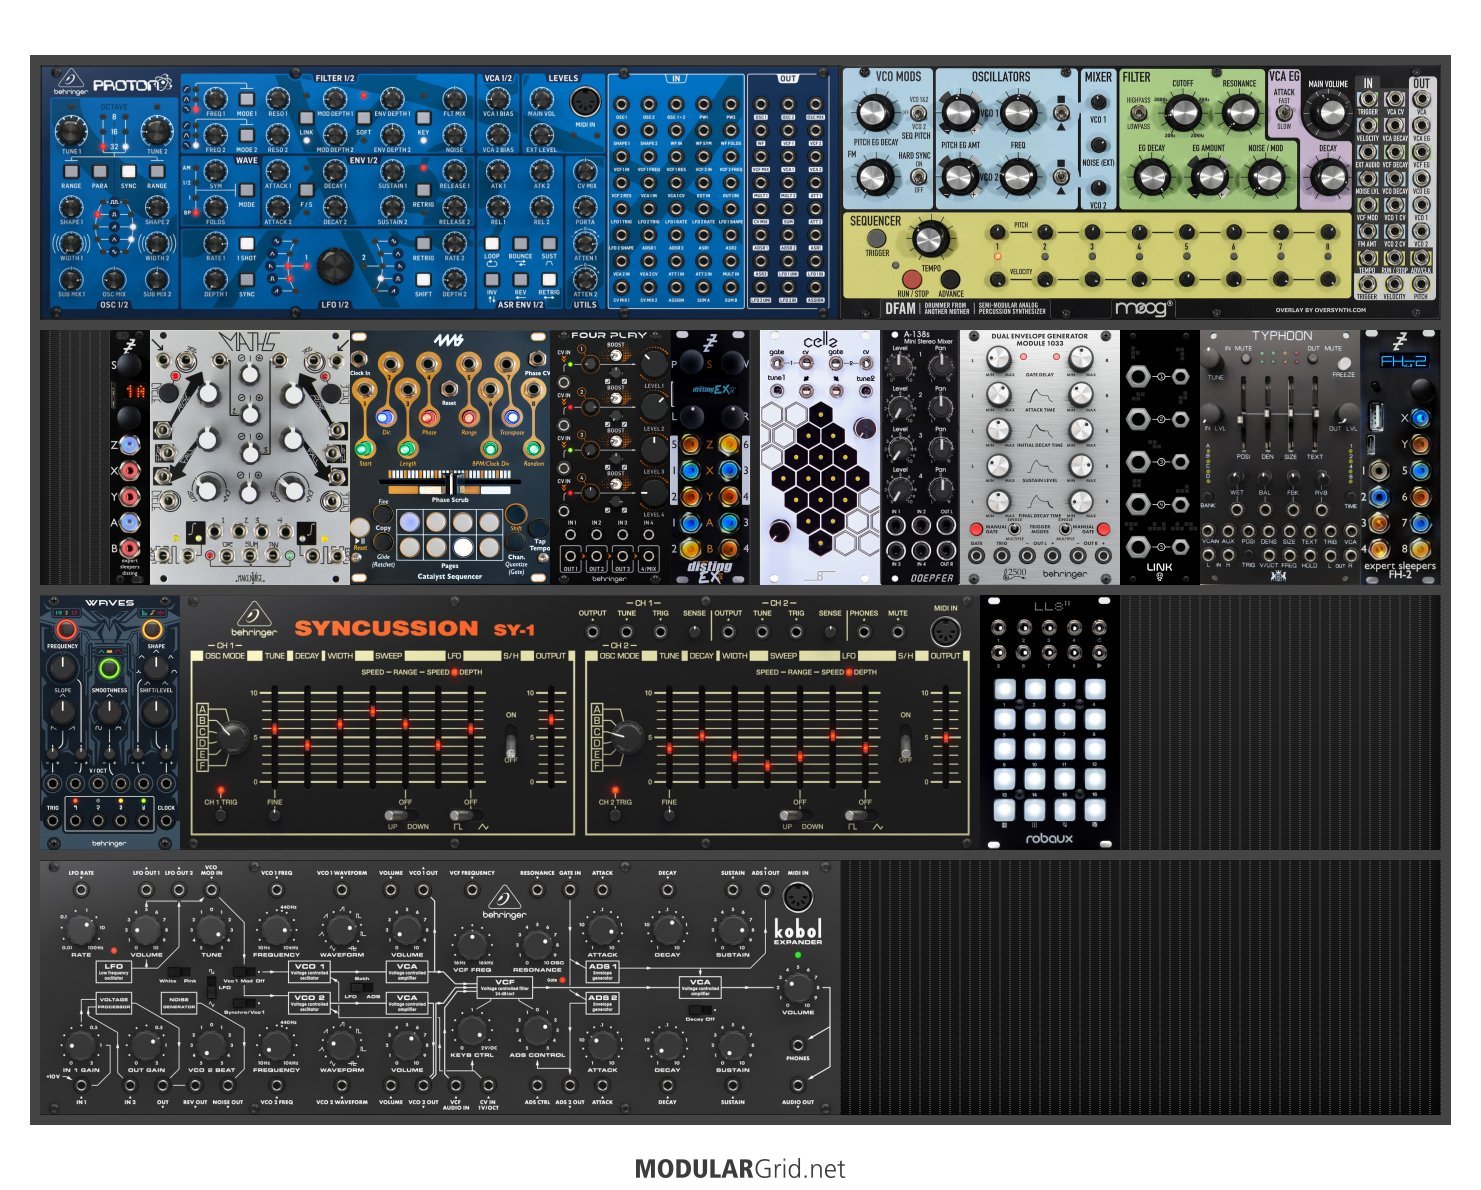Click the DFAM step 1 pitch knob
This screenshot has width=1481, height=1190.
point(997,232)
